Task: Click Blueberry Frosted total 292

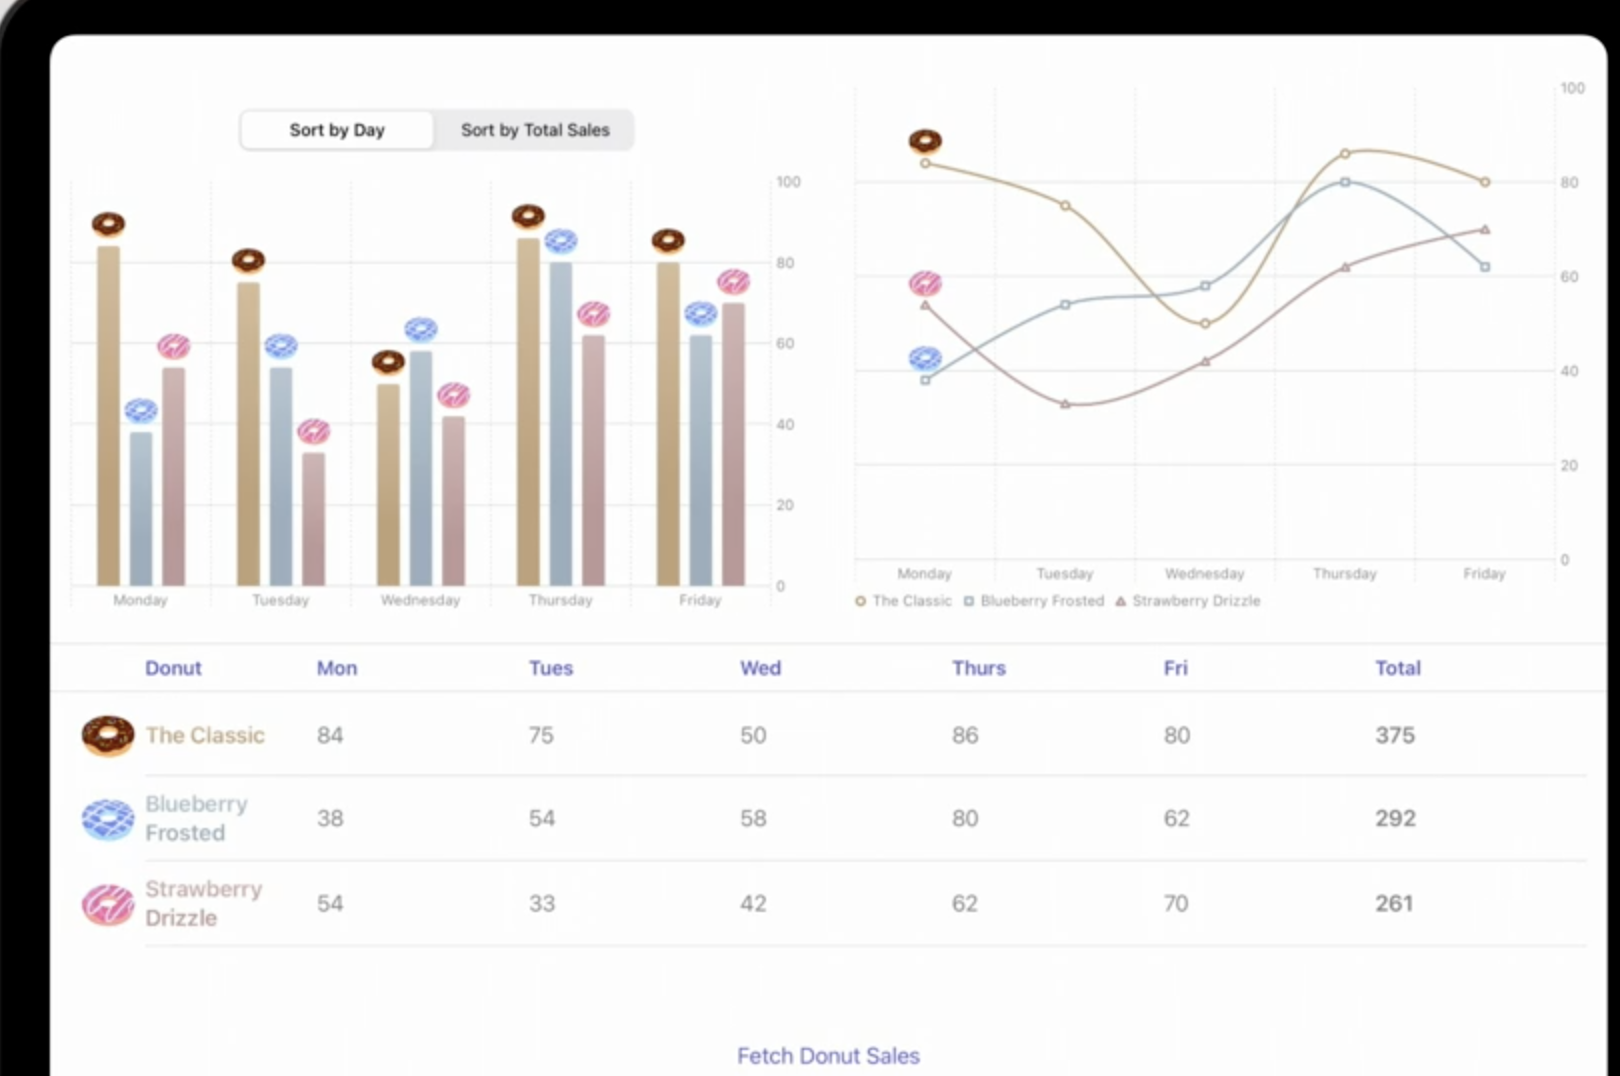Action: pyautogui.click(x=1395, y=819)
